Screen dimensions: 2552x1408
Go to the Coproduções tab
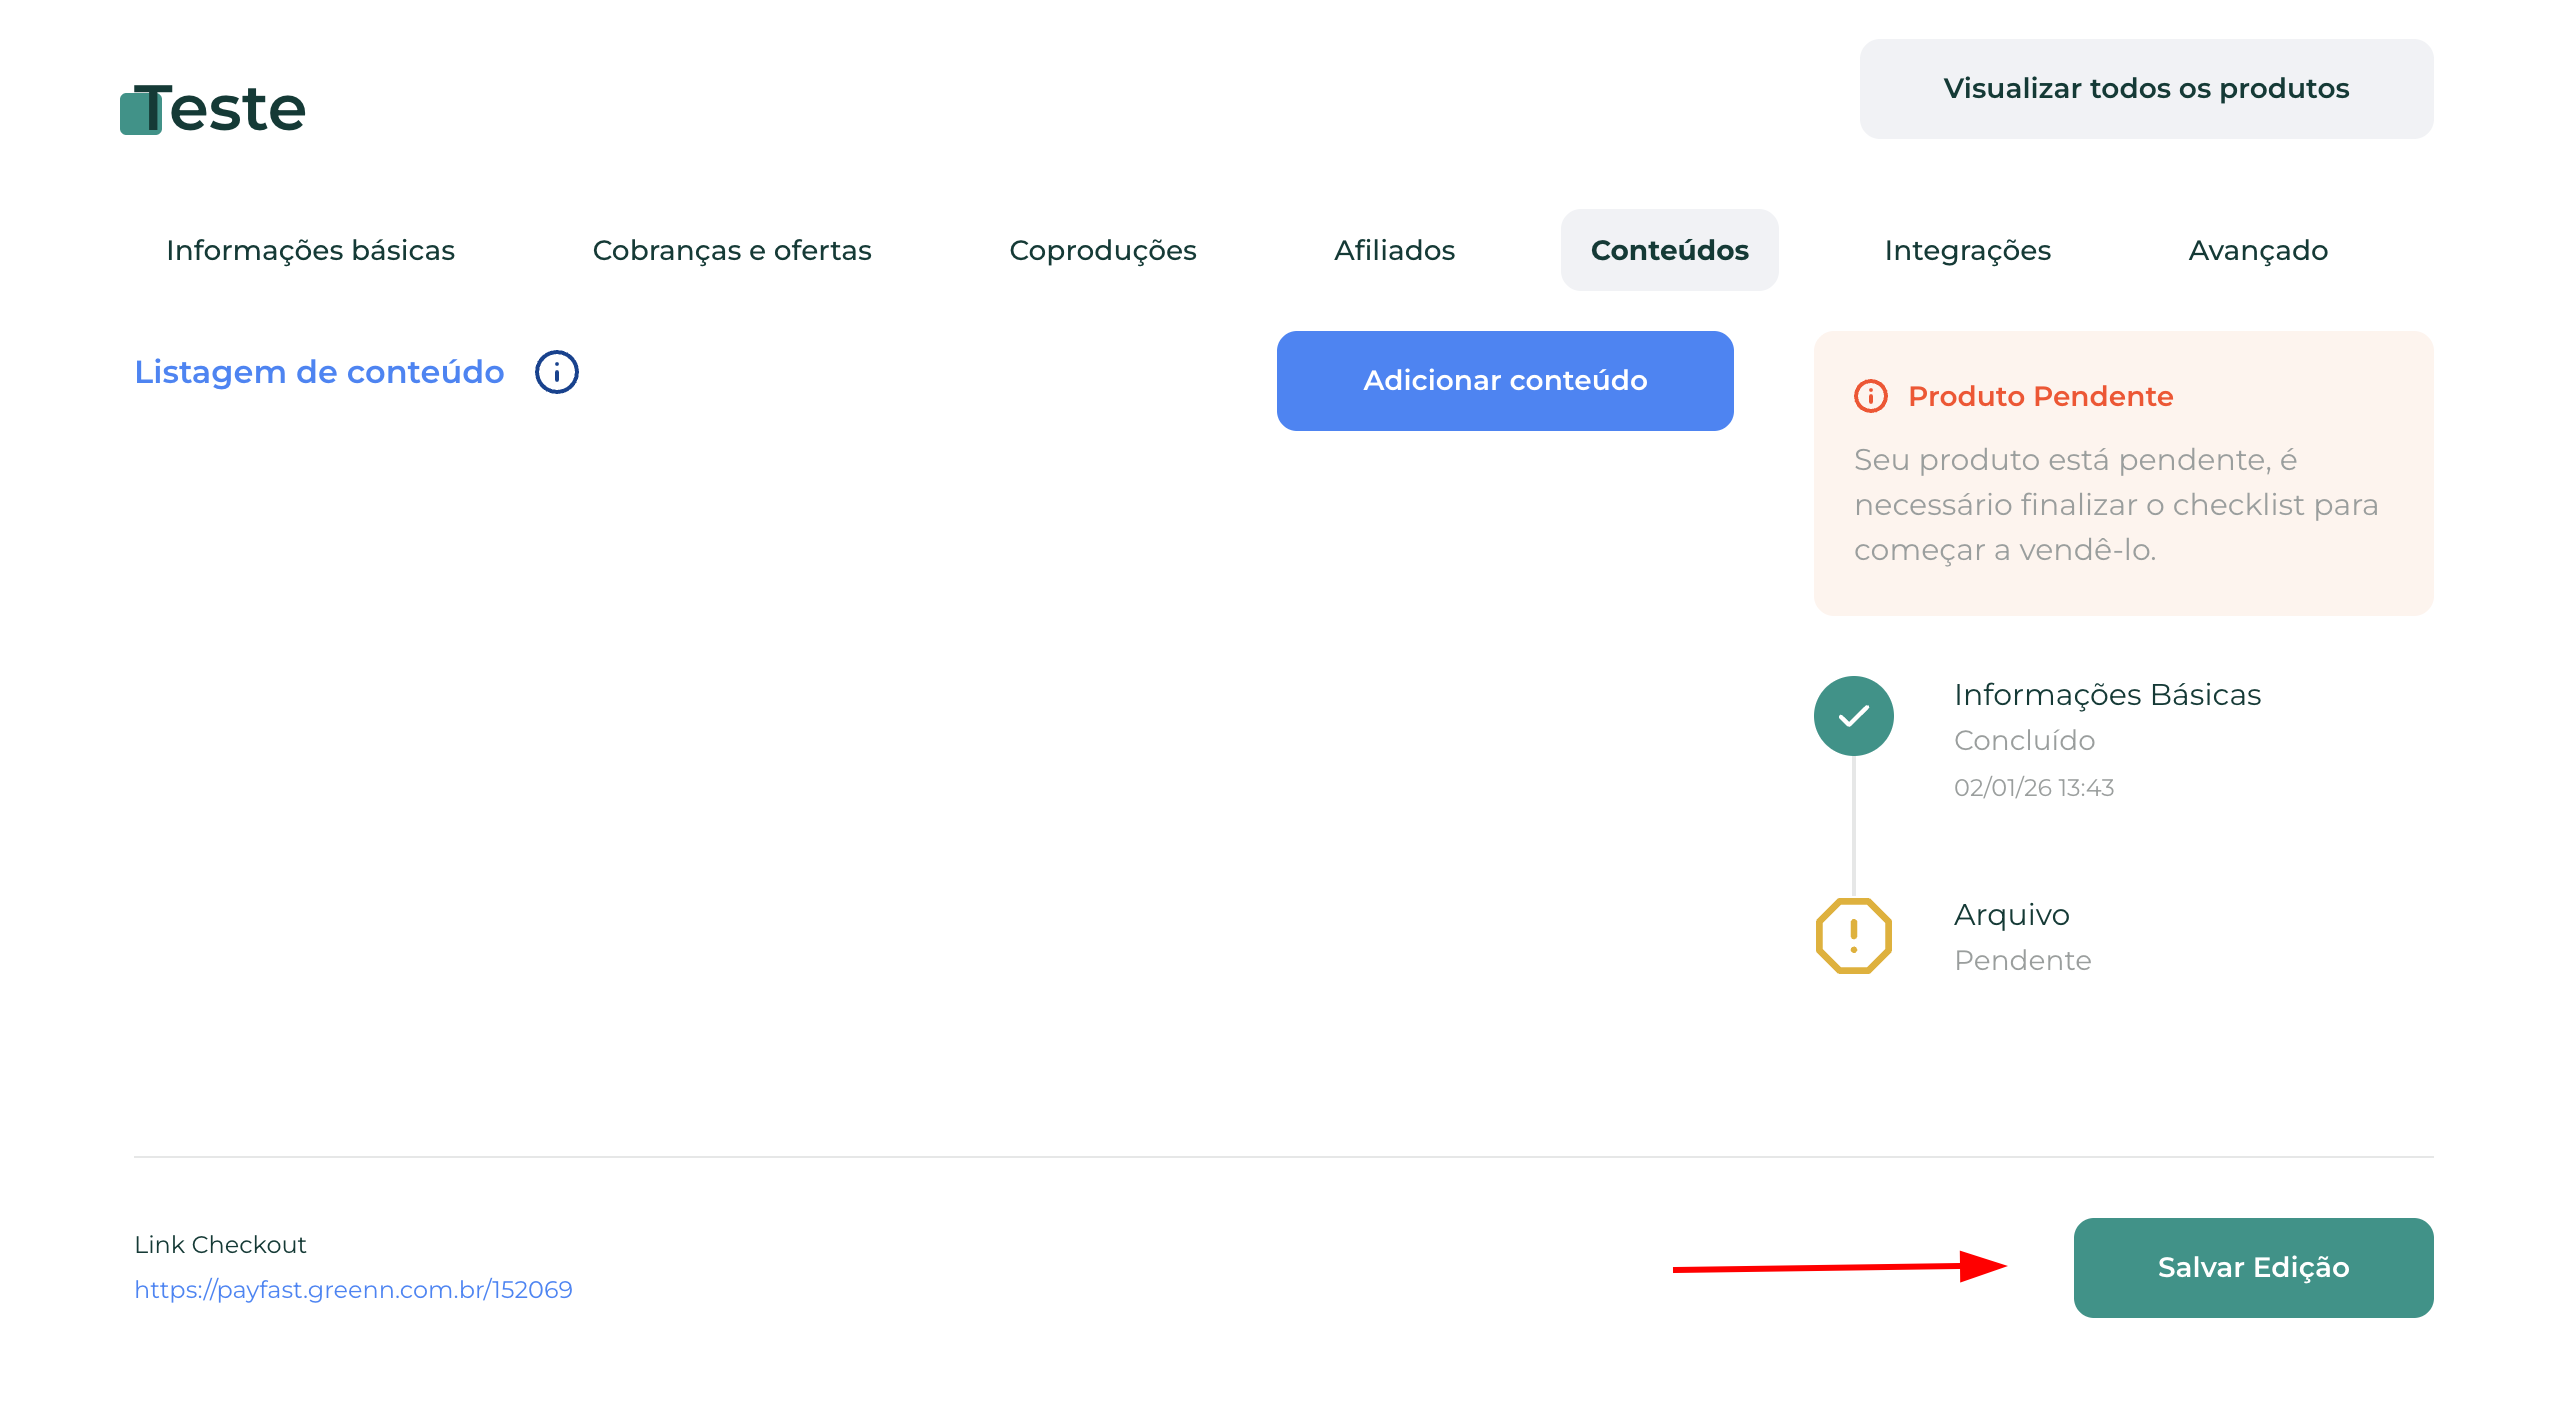[x=1102, y=250]
